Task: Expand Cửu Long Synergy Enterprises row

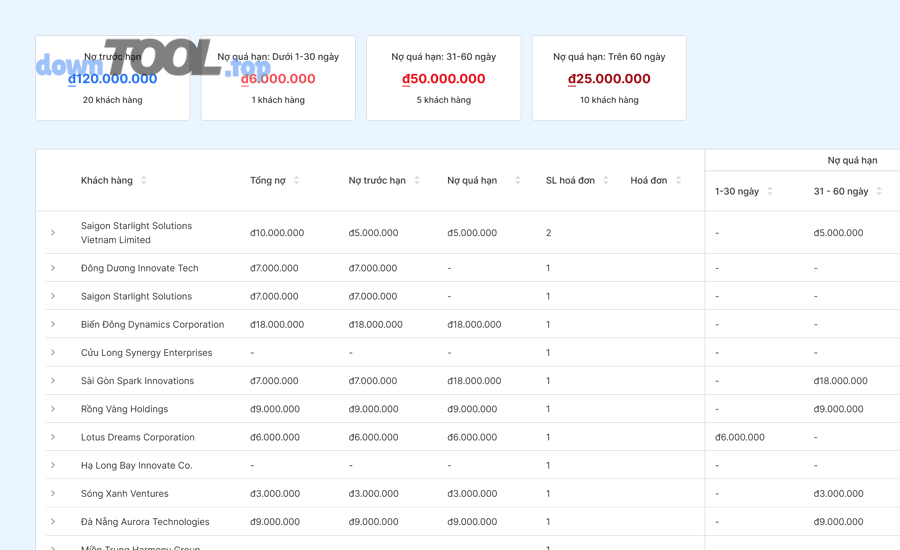Action: point(53,352)
